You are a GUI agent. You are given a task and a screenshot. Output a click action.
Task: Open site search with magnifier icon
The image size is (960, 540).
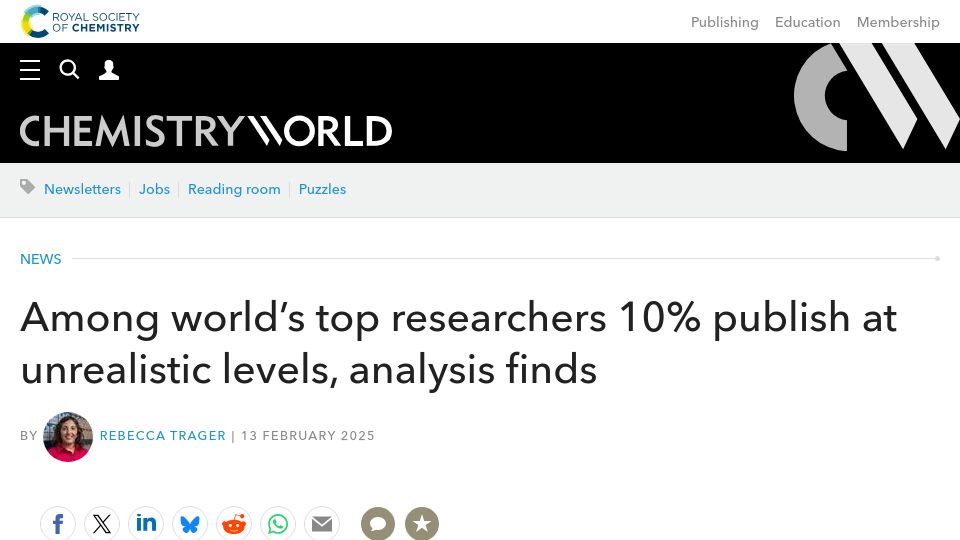point(69,70)
